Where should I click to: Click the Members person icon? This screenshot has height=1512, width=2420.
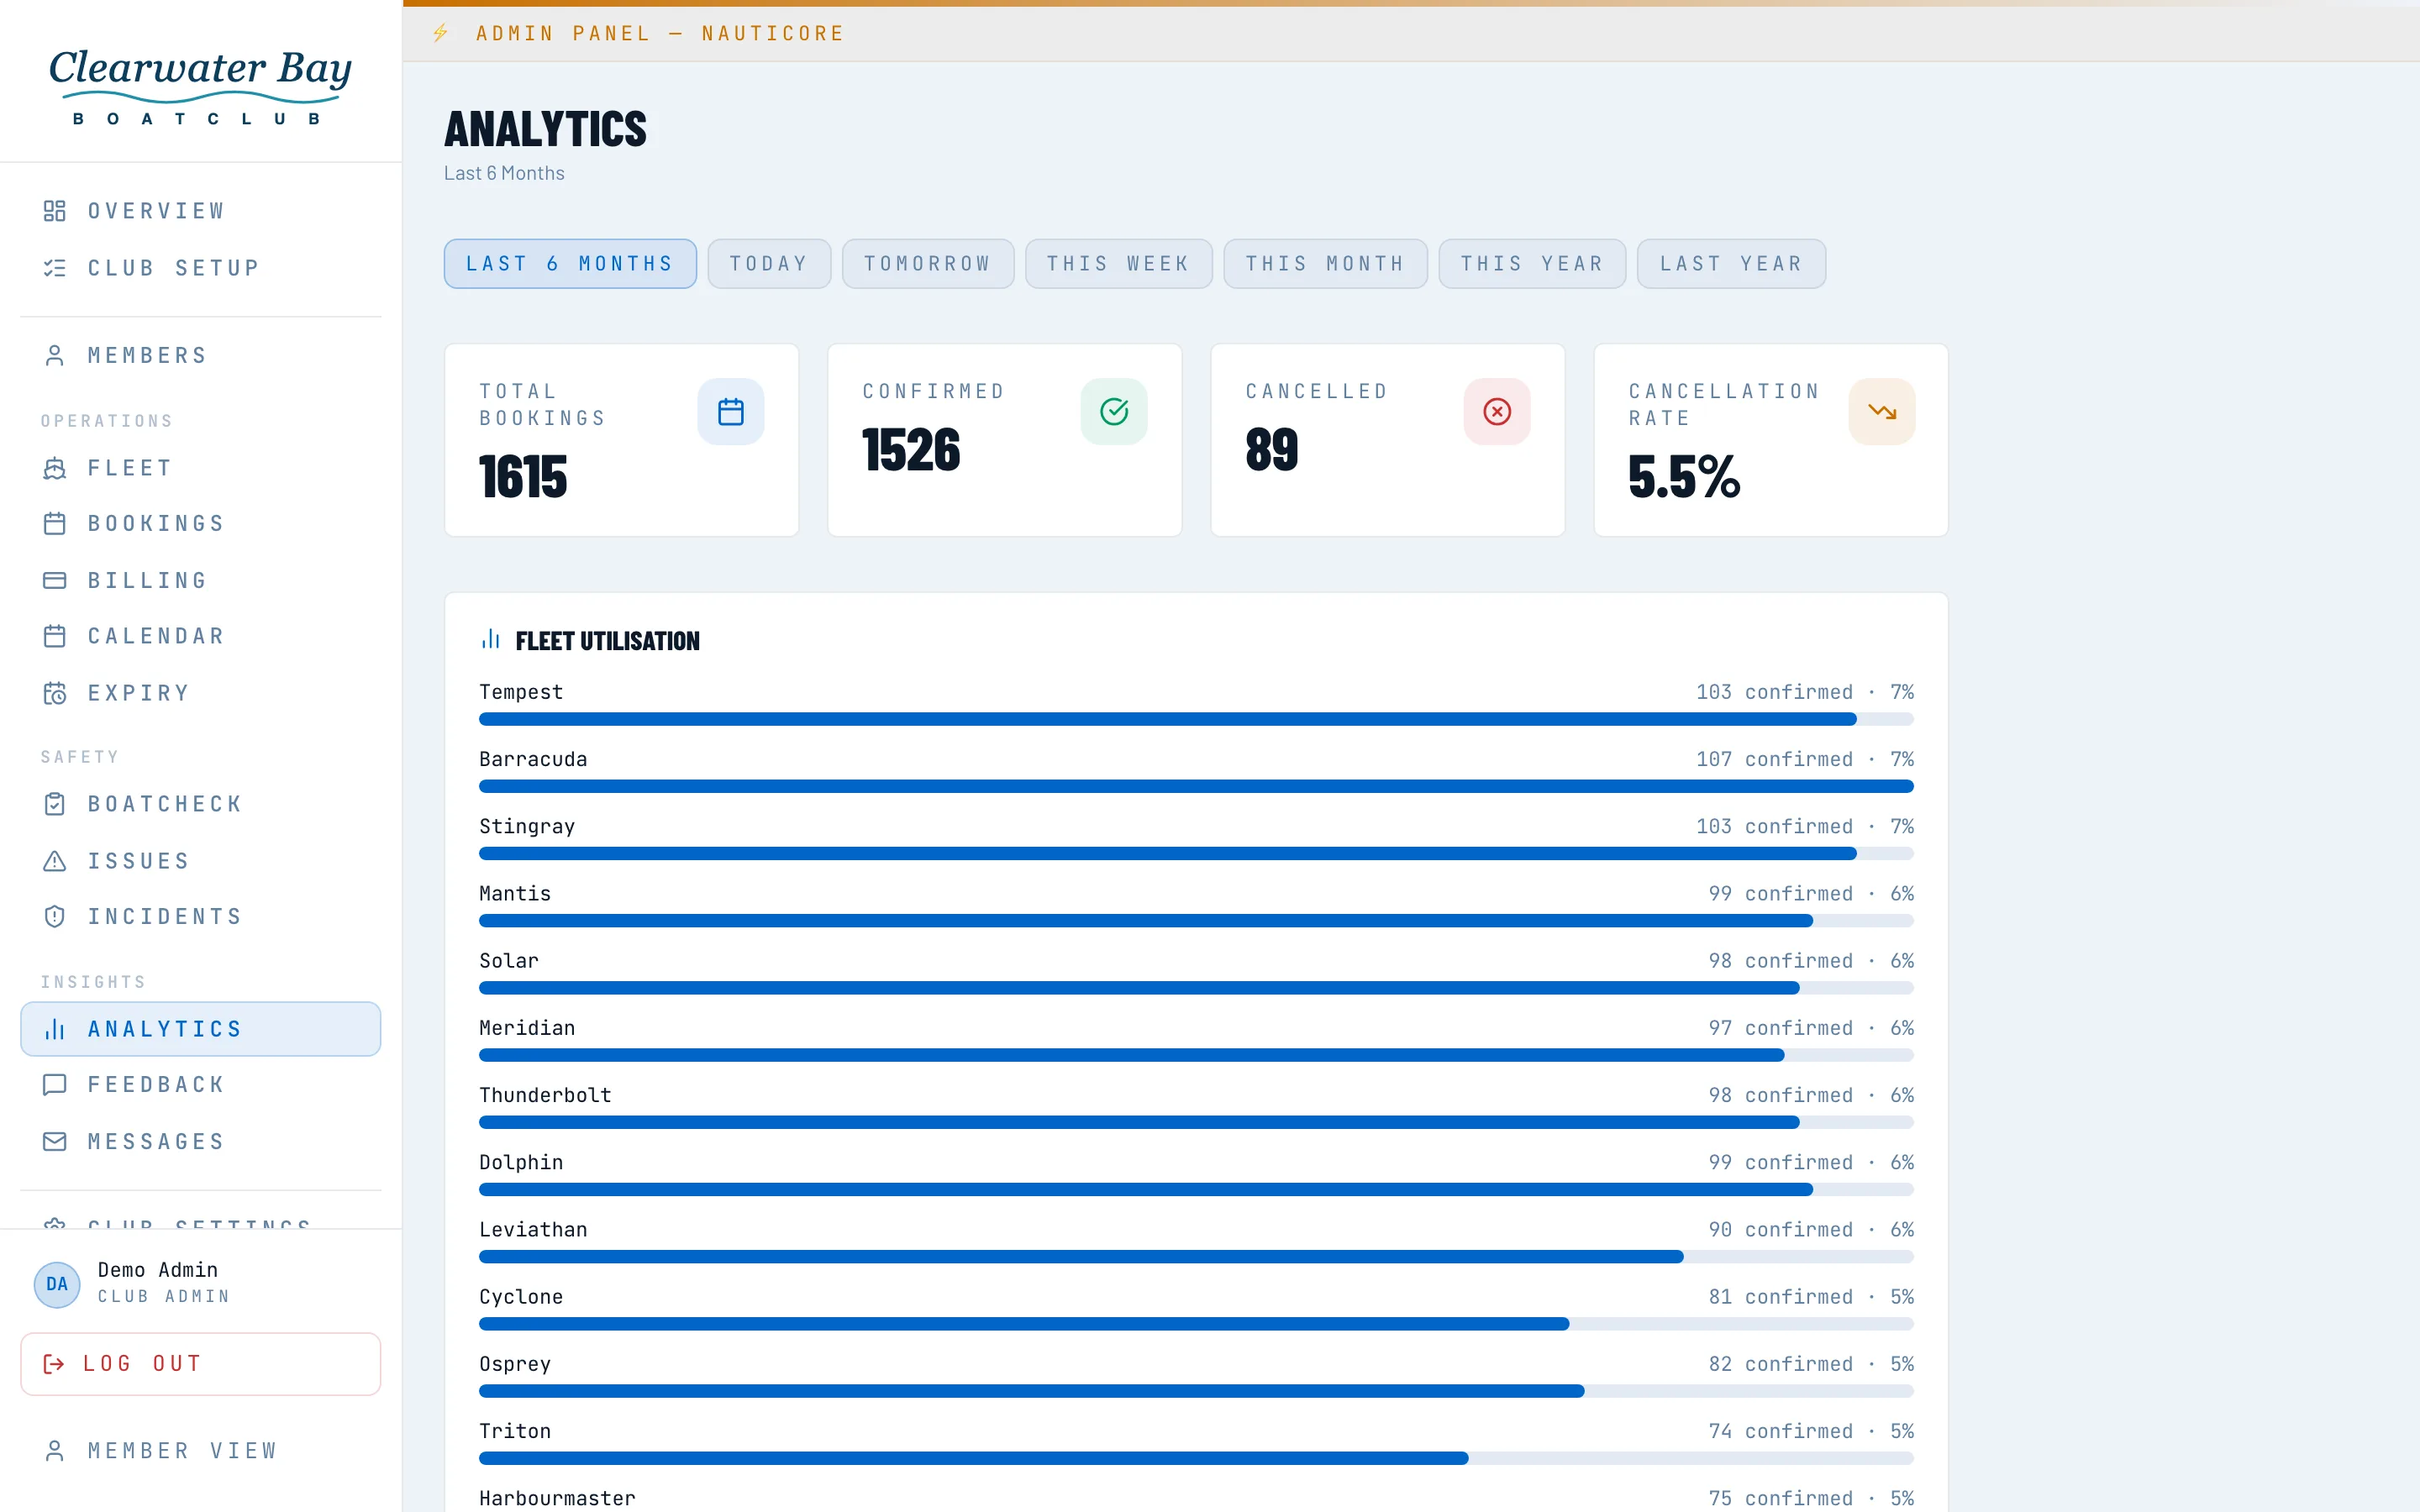pos(55,355)
